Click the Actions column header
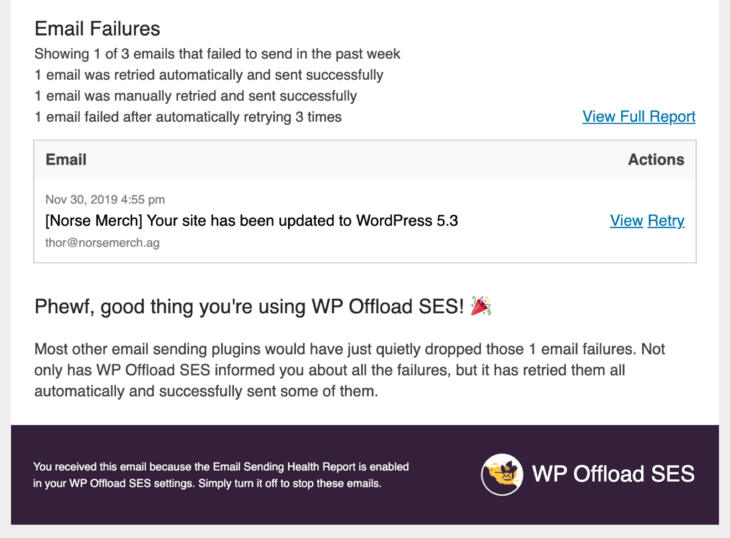The width and height of the screenshot is (730, 538). [x=656, y=160]
